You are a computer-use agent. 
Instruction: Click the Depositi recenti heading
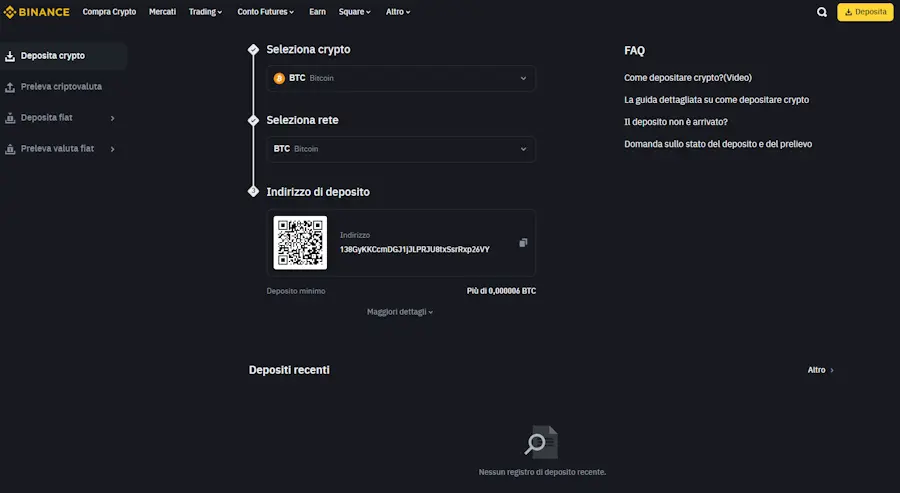(289, 370)
